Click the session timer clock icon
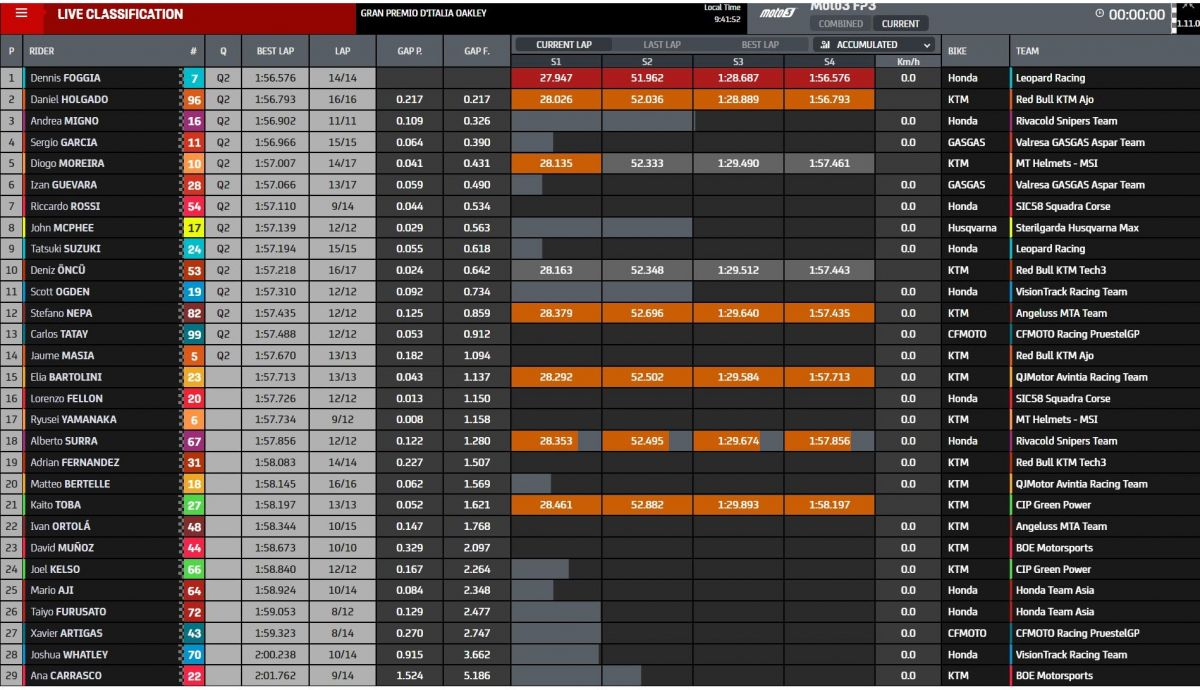Image resolution: width=1200 pixels, height=690 pixels. 1100,14
